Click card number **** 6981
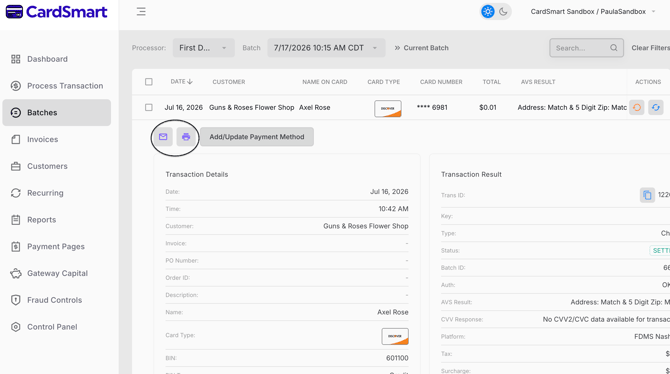This screenshot has width=670, height=374. [x=432, y=107]
